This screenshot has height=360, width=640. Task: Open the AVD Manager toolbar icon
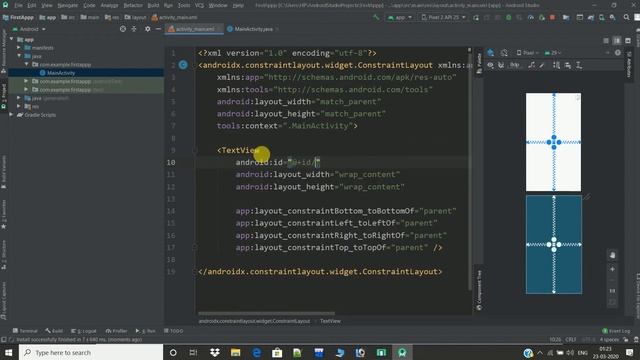click(x=602, y=18)
